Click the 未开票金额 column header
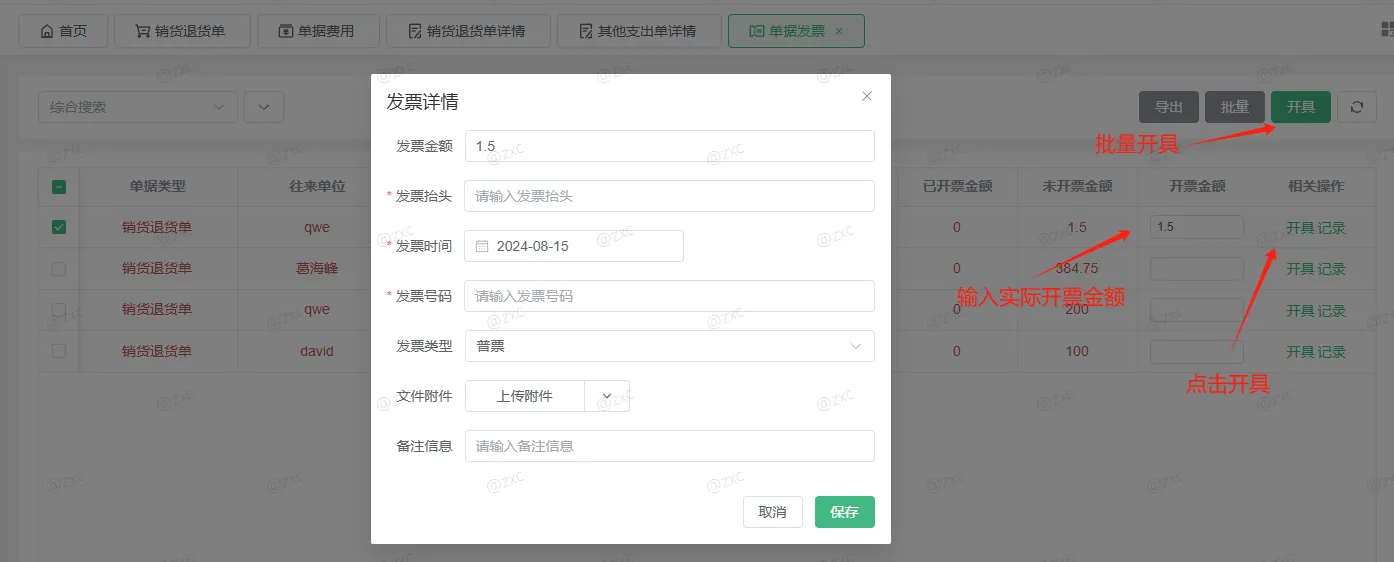Screen dimensions: 1394x562 pyautogui.click(x=1077, y=186)
